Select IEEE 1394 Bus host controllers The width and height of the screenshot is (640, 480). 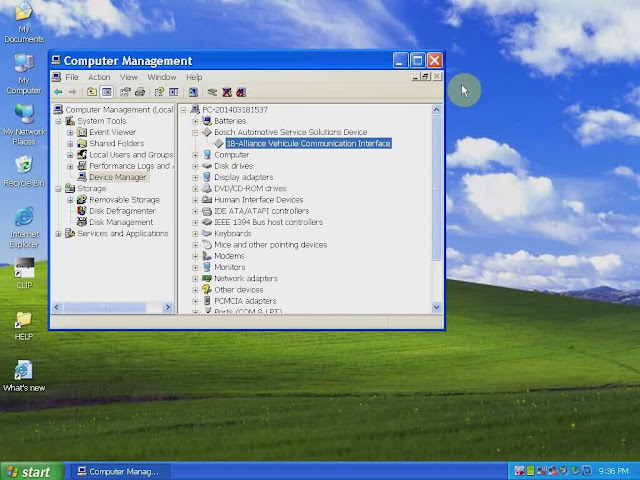point(268,222)
